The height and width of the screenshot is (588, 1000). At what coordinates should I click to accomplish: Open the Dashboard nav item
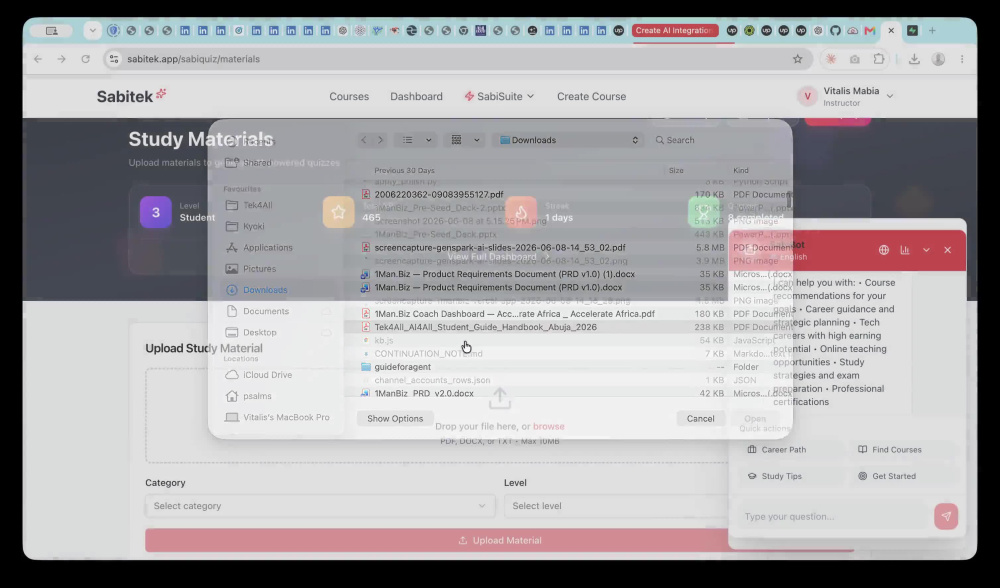(416, 96)
